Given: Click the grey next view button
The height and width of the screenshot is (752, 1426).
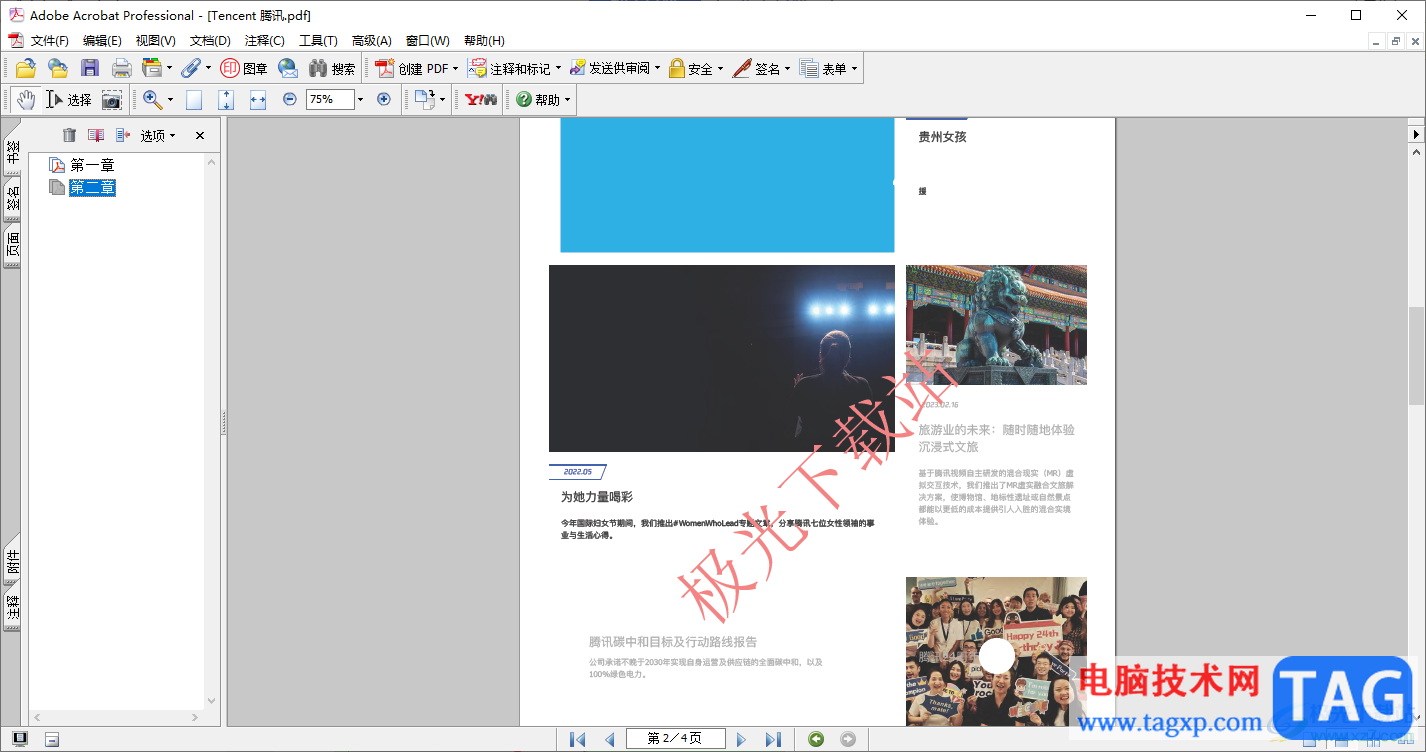Looking at the screenshot, I should pos(848,739).
